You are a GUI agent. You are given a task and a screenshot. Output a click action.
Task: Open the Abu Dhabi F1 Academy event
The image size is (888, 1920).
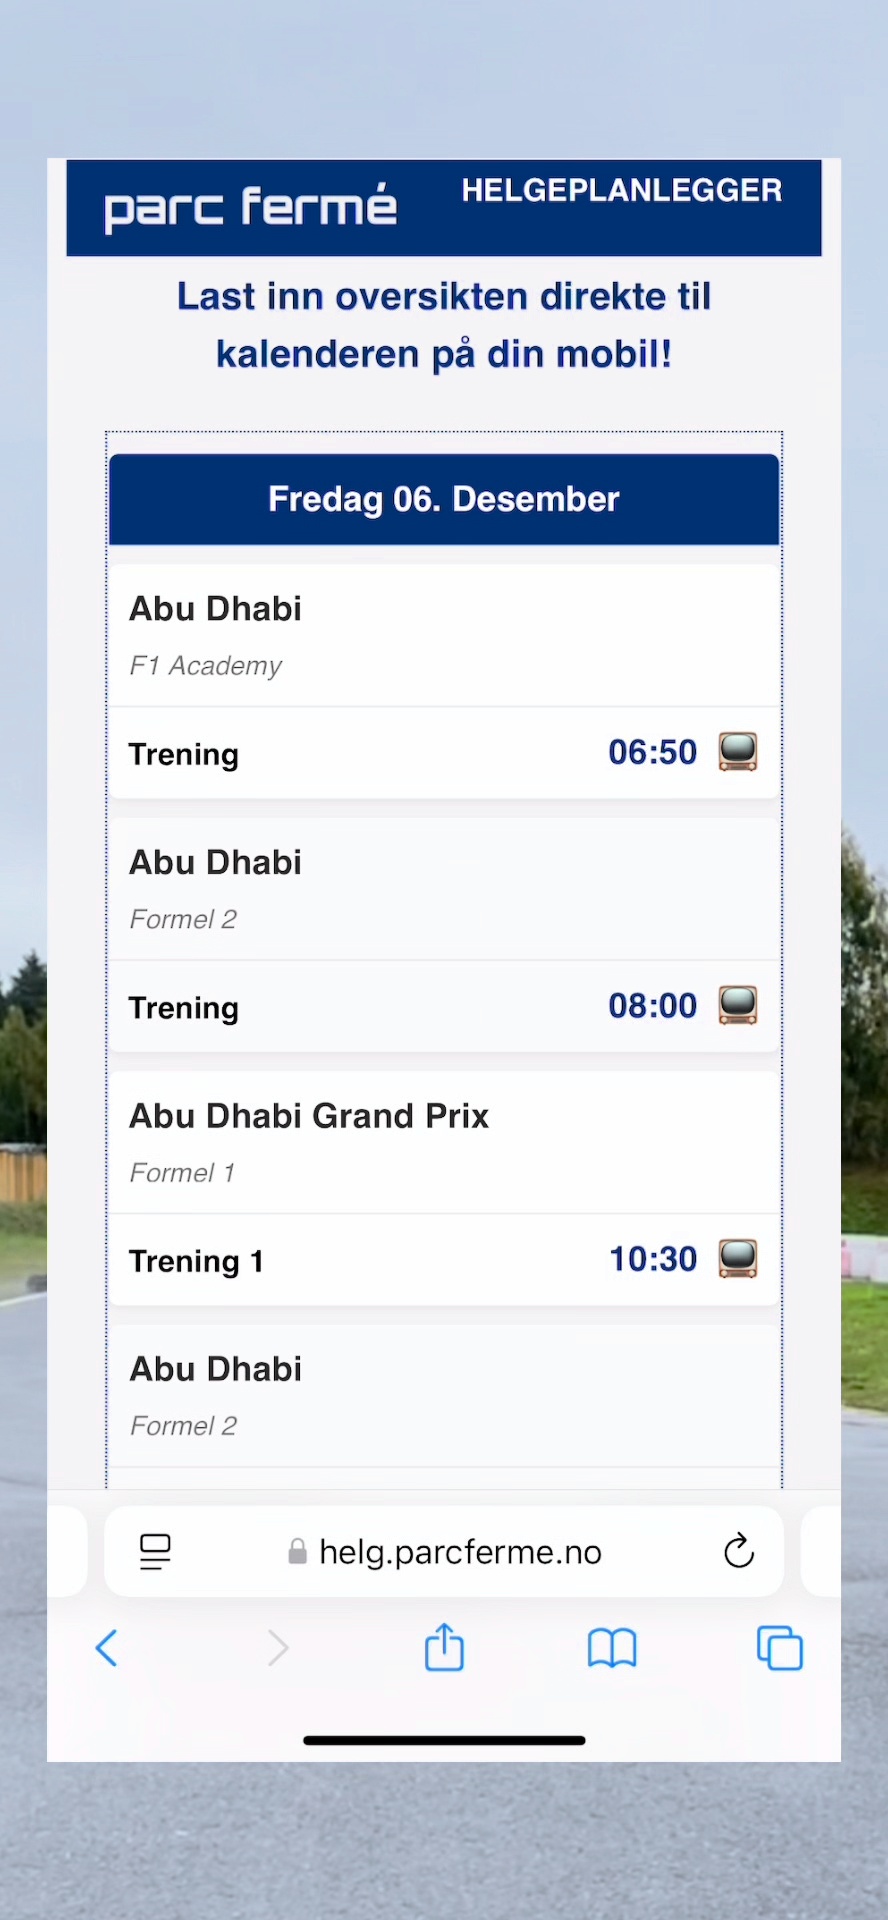[444, 635]
